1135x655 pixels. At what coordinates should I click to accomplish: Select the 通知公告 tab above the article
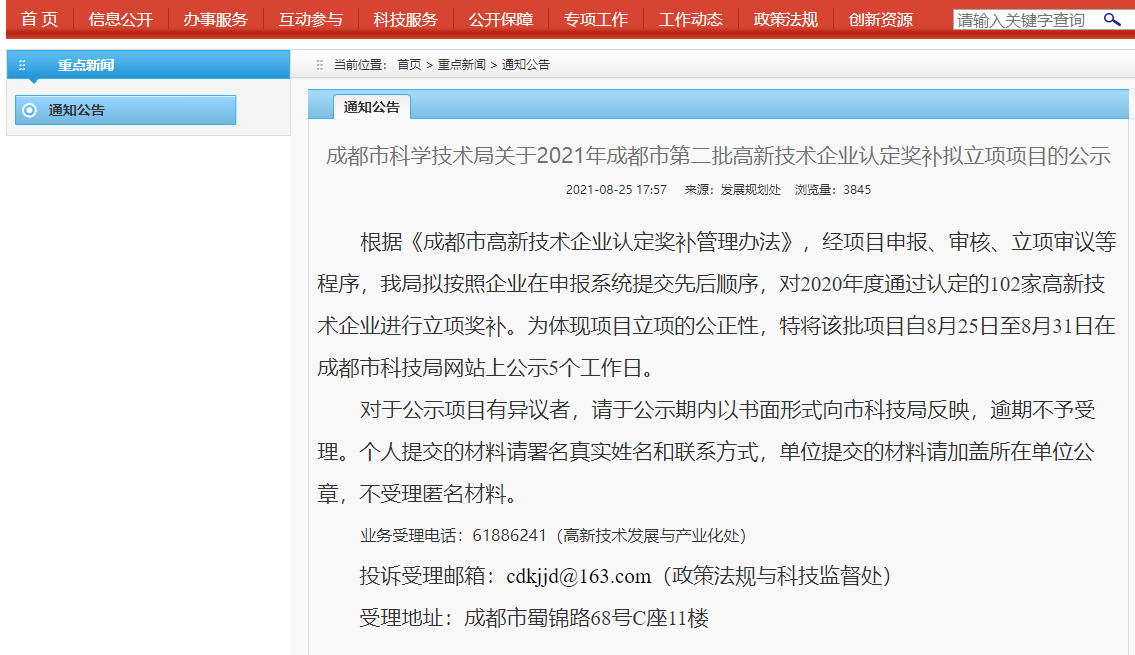[372, 107]
